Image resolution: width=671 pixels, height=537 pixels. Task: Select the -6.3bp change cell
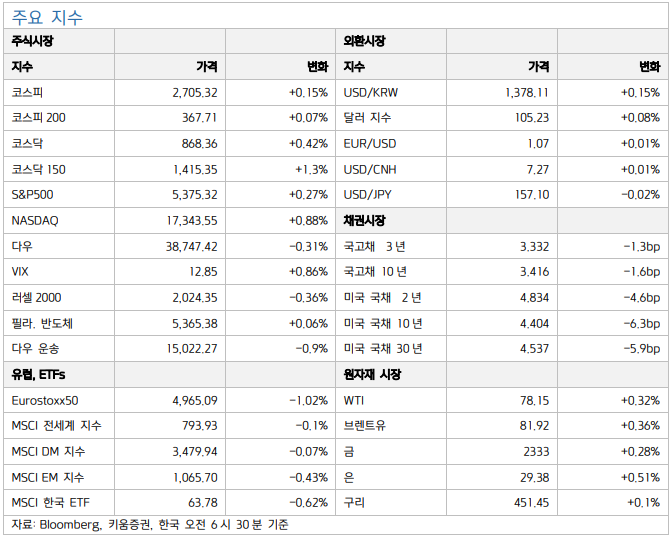(x=641, y=323)
